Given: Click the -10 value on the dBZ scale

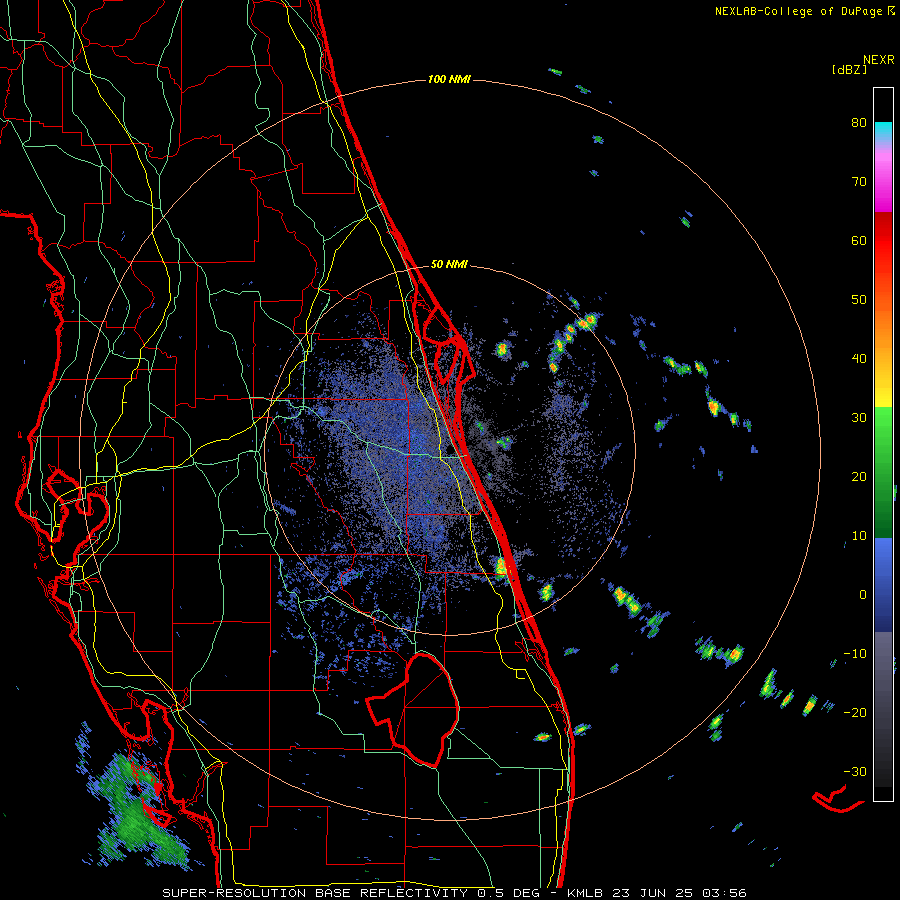Looking at the screenshot, I should pos(855,654).
